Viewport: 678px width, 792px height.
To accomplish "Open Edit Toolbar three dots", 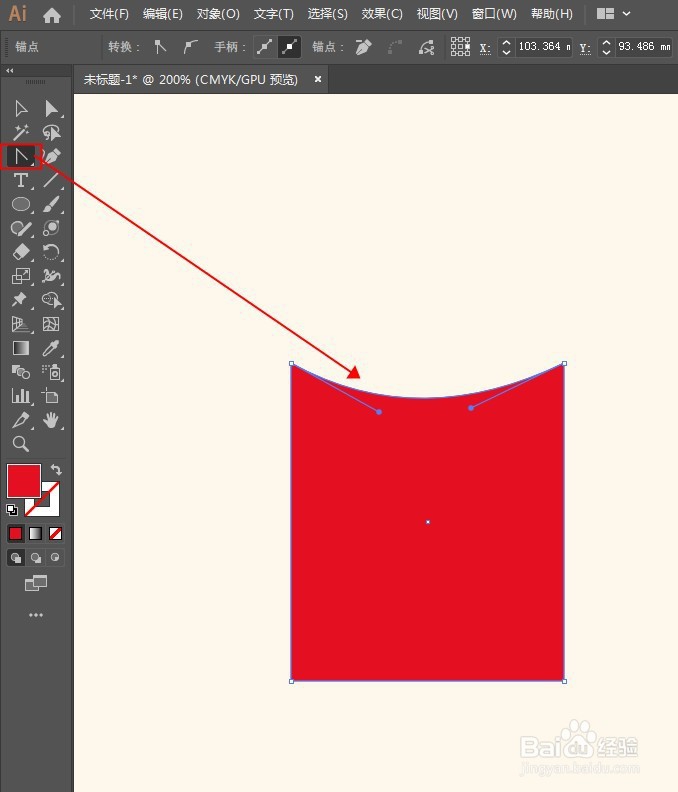I will click(36, 615).
